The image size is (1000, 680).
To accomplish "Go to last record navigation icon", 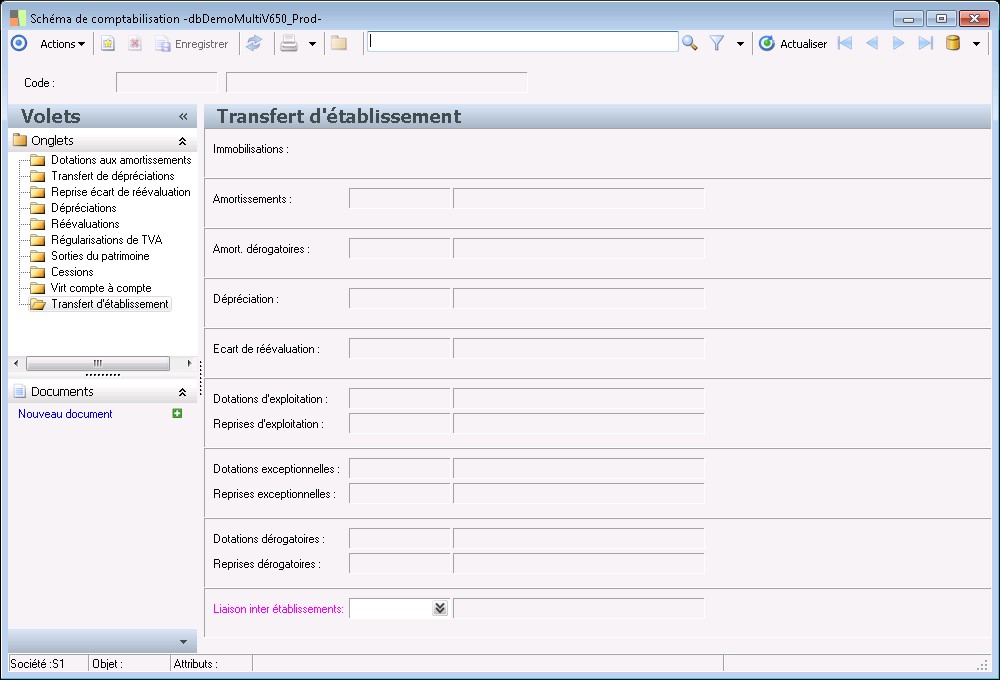I will coord(925,43).
